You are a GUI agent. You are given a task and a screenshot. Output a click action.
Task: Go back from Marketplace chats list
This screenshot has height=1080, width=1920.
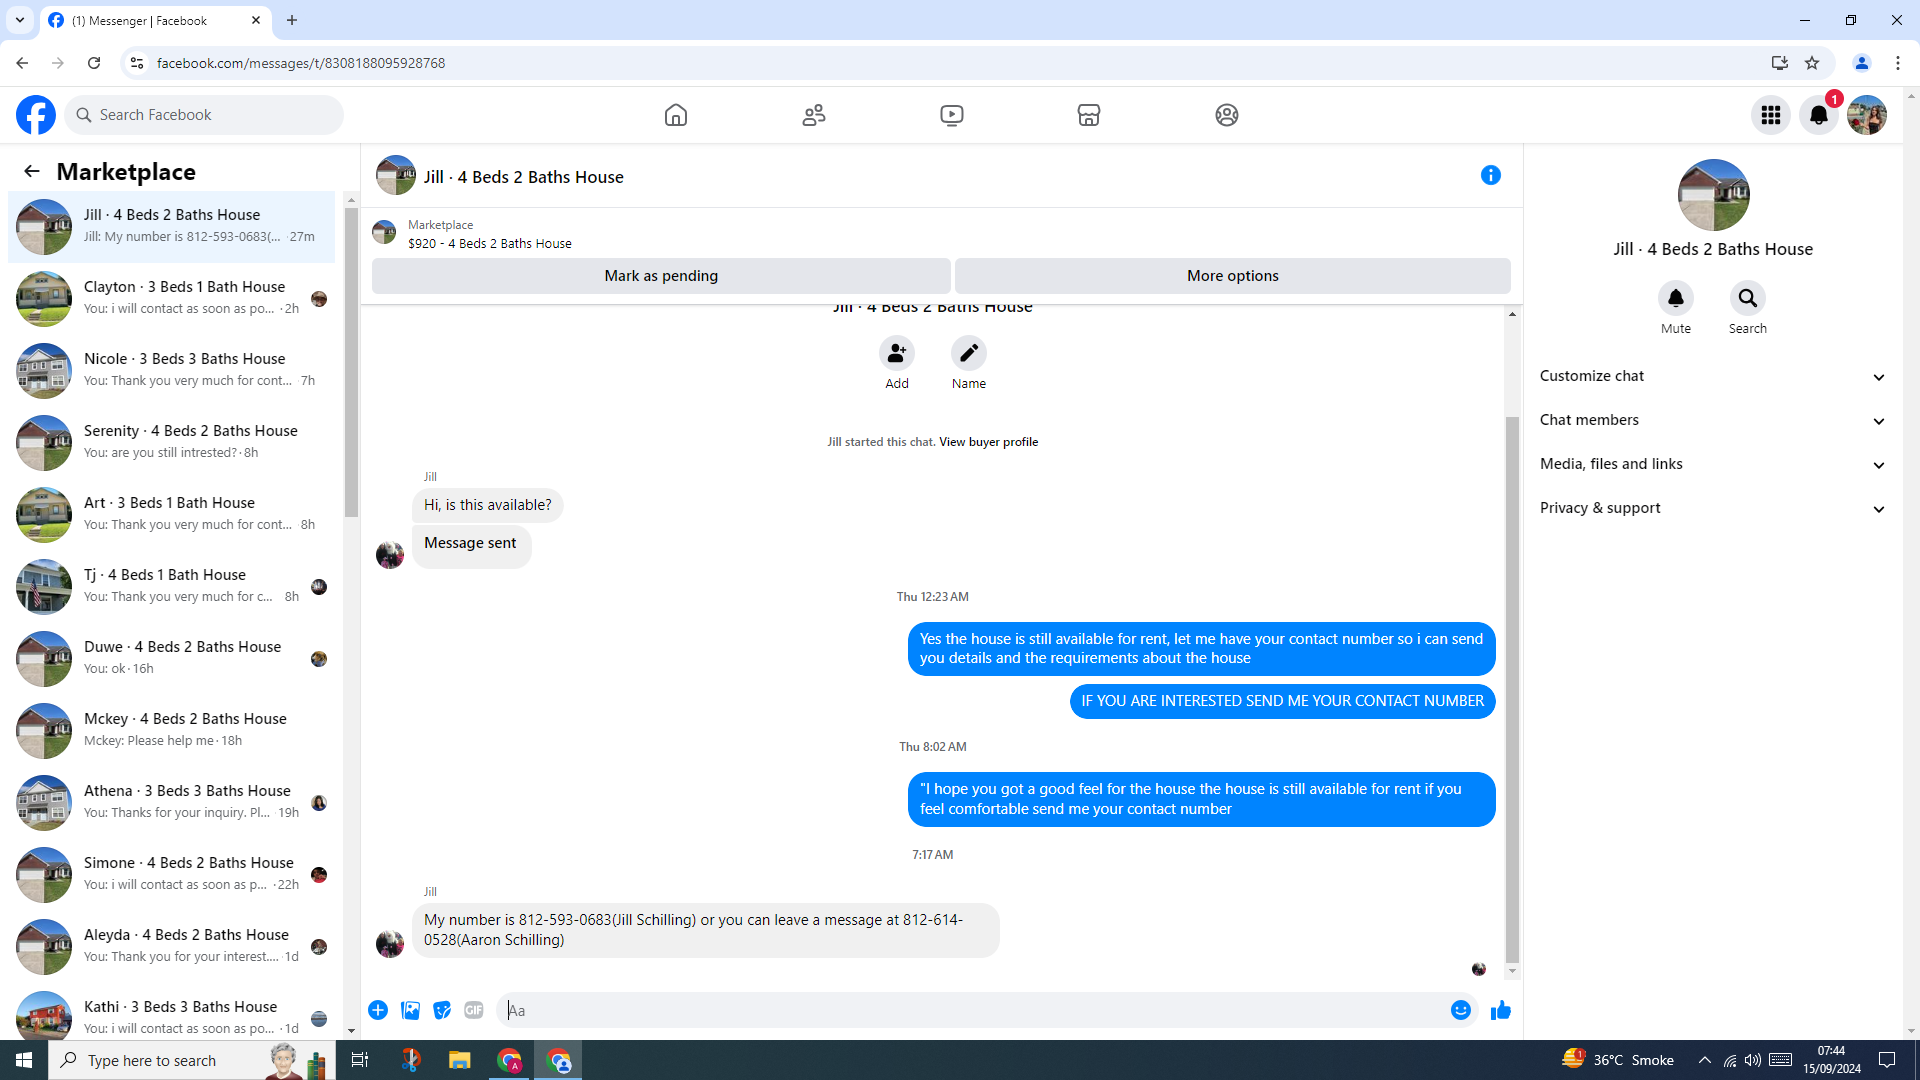pyautogui.click(x=32, y=172)
